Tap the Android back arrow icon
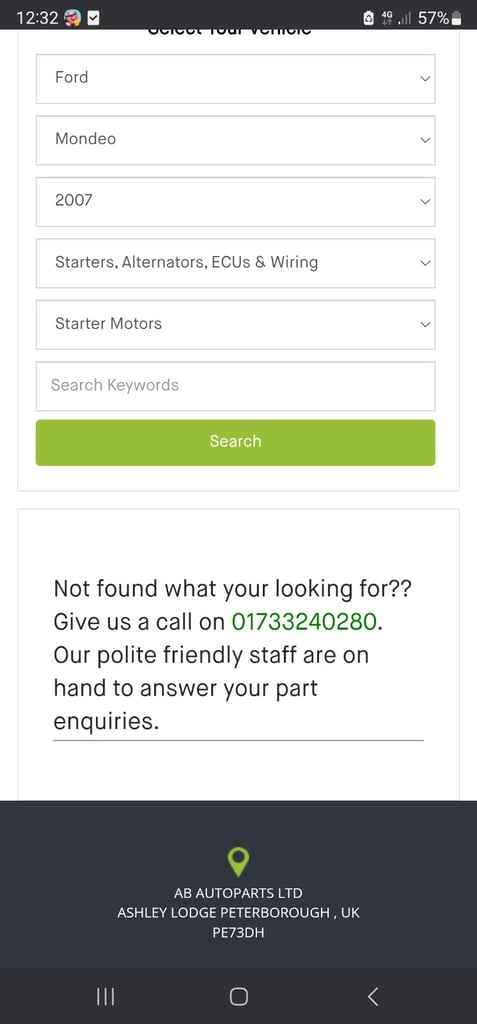This screenshot has width=477, height=1024. point(372,996)
